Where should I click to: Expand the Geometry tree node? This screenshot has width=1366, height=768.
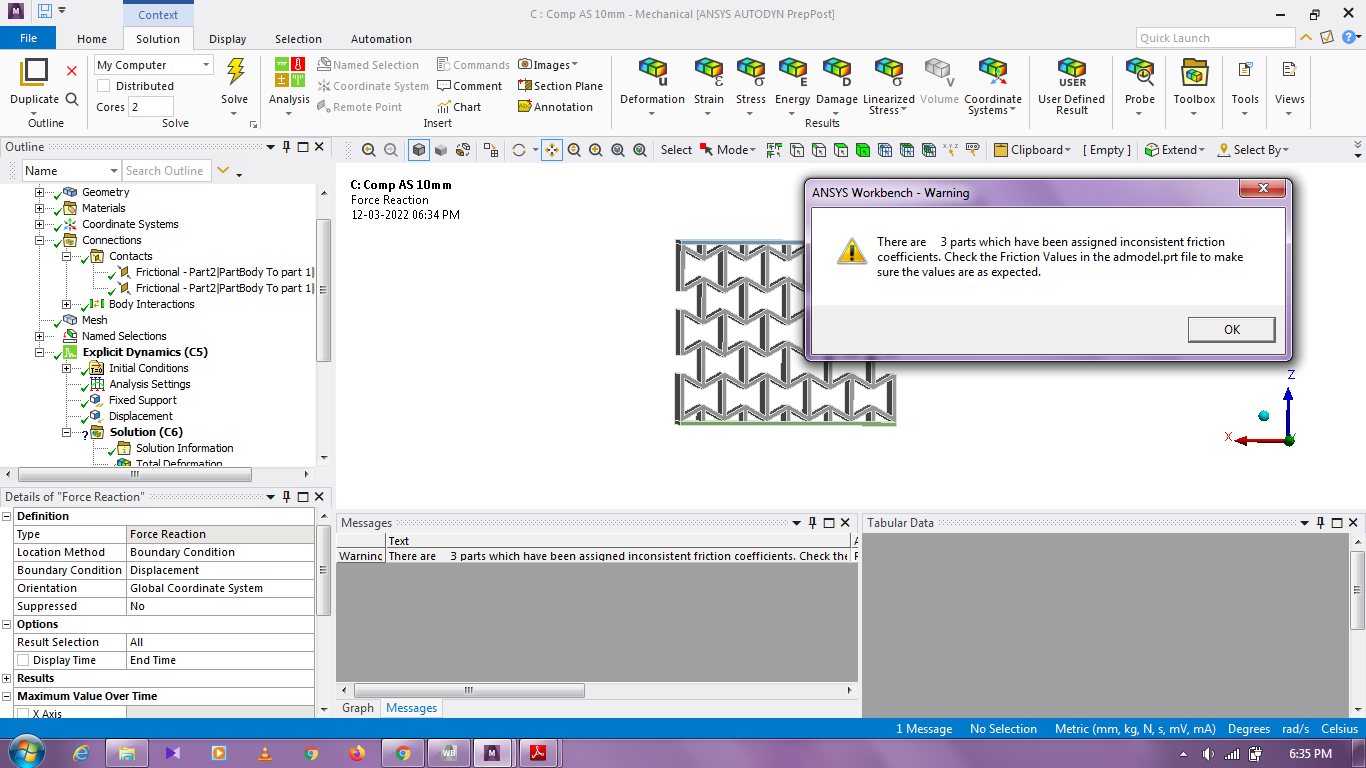[x=40, y=192]
